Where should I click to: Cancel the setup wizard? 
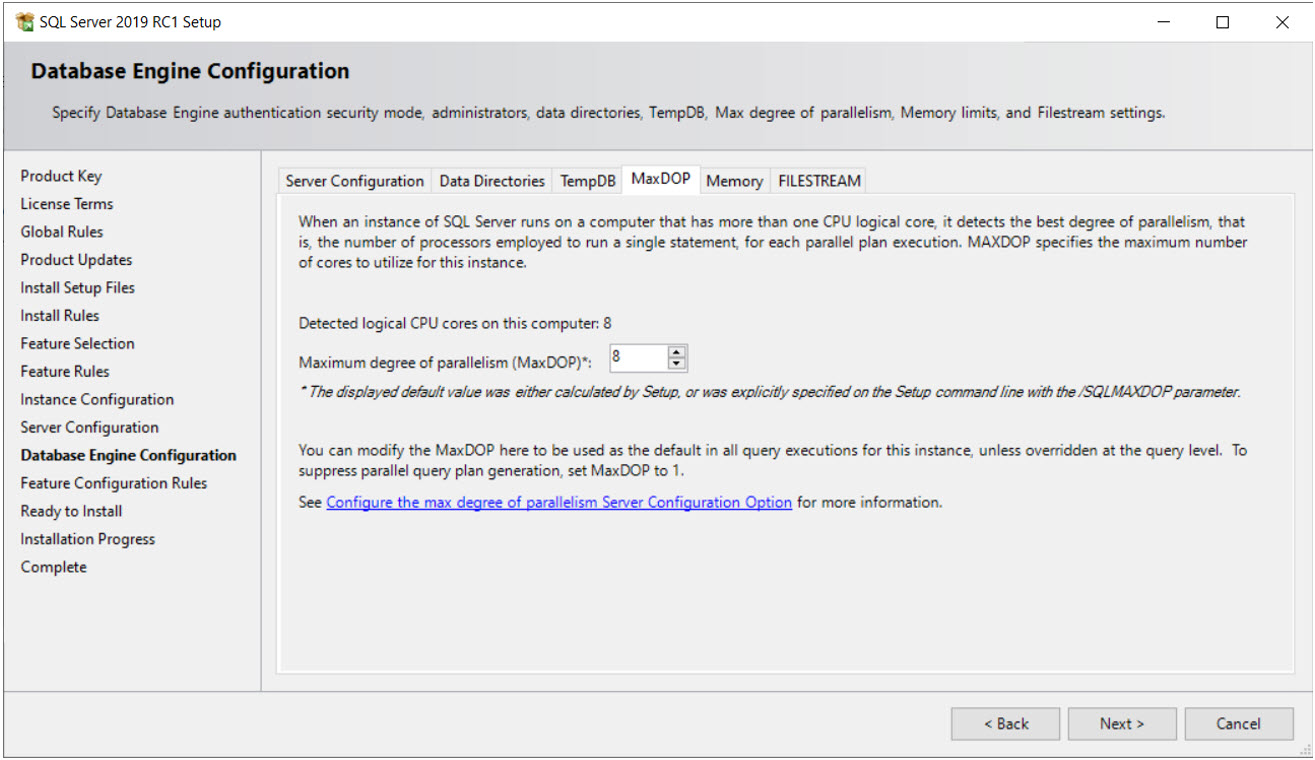pos(1239,723)
